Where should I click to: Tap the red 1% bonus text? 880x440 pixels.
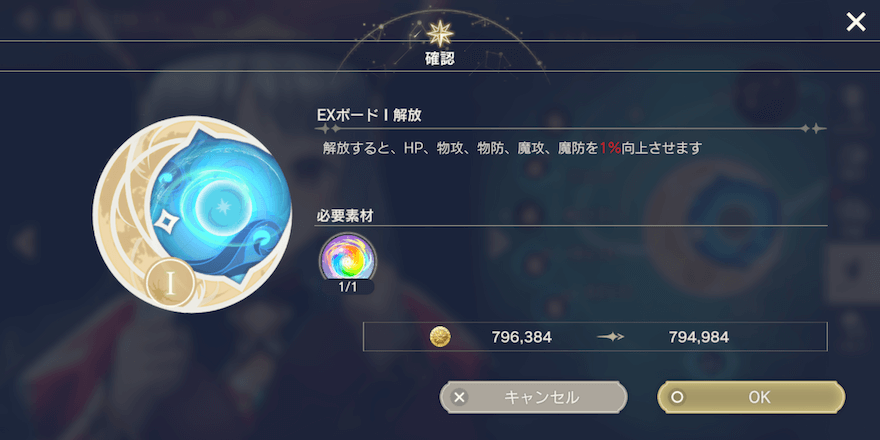pos(610,149)
